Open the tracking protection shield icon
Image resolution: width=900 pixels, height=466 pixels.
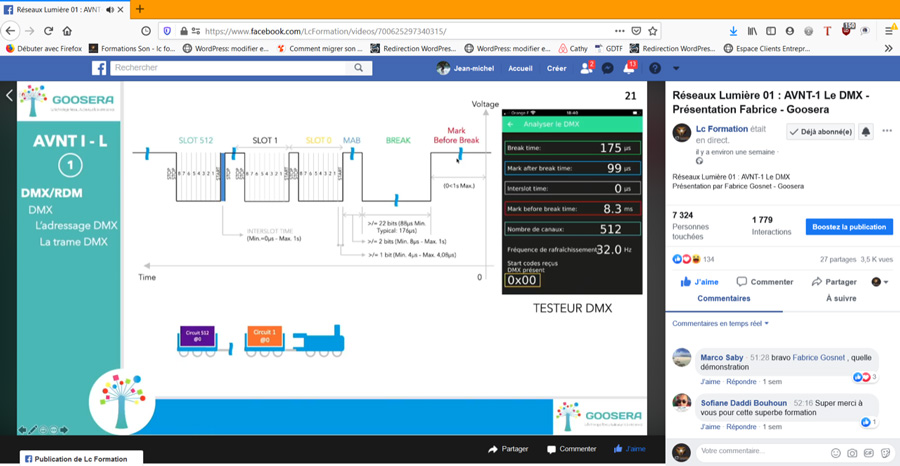pos(167,31)
